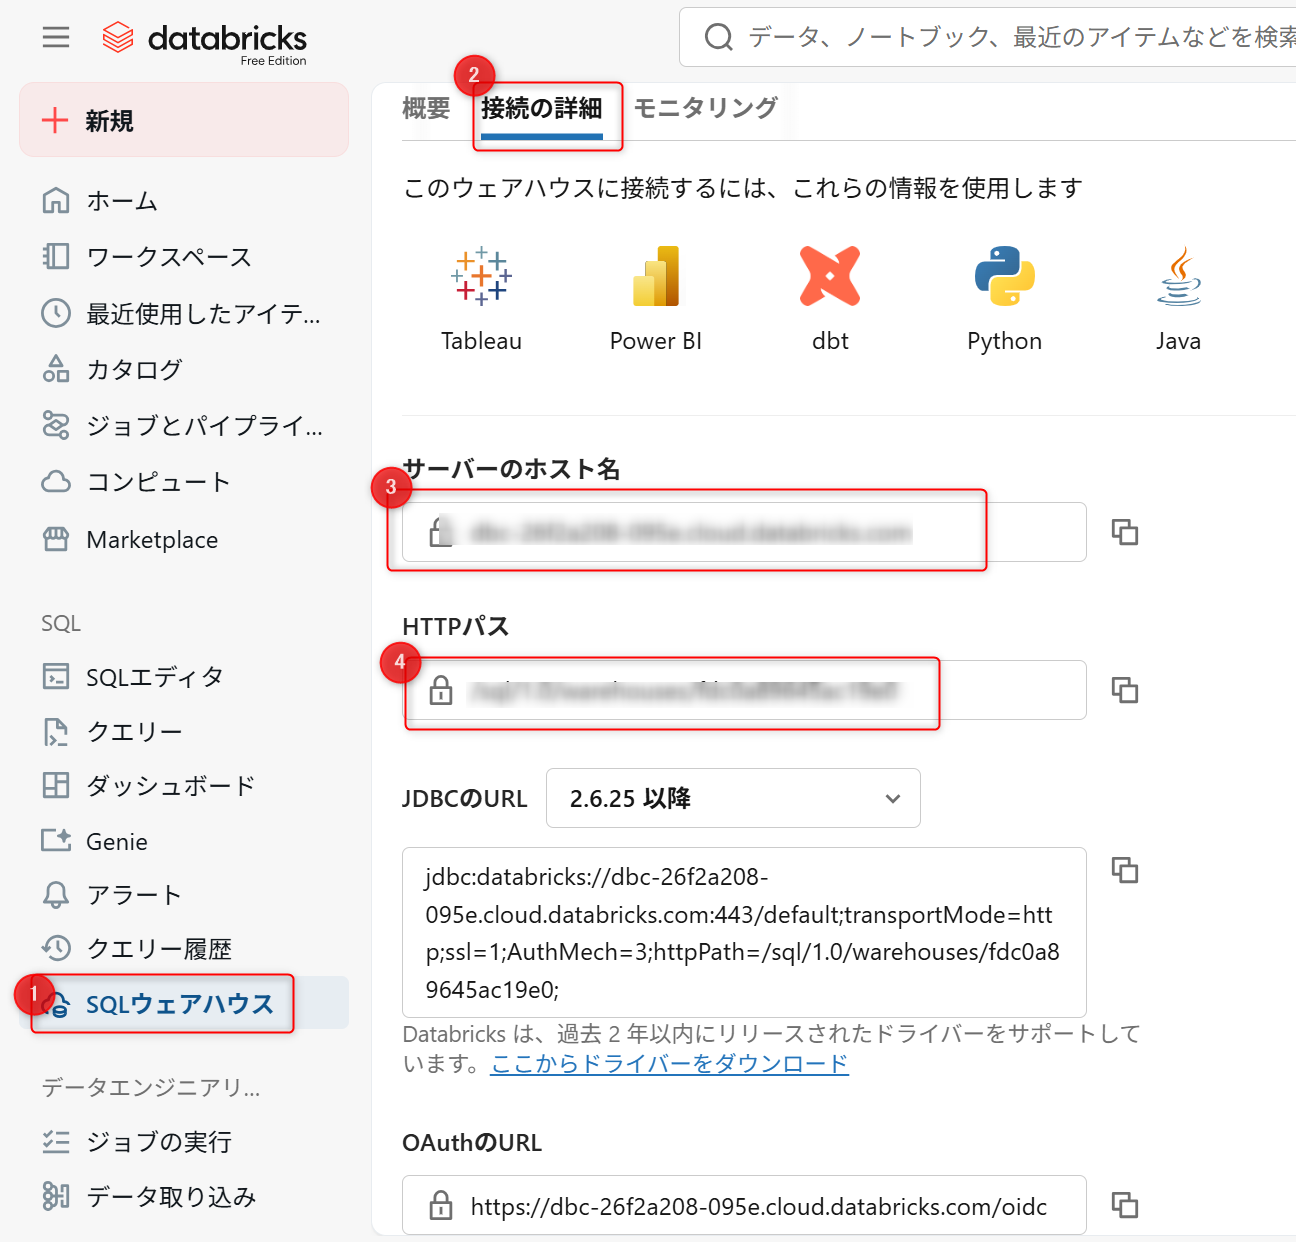Click the JDBC URL text box

[x=744, y=932]
